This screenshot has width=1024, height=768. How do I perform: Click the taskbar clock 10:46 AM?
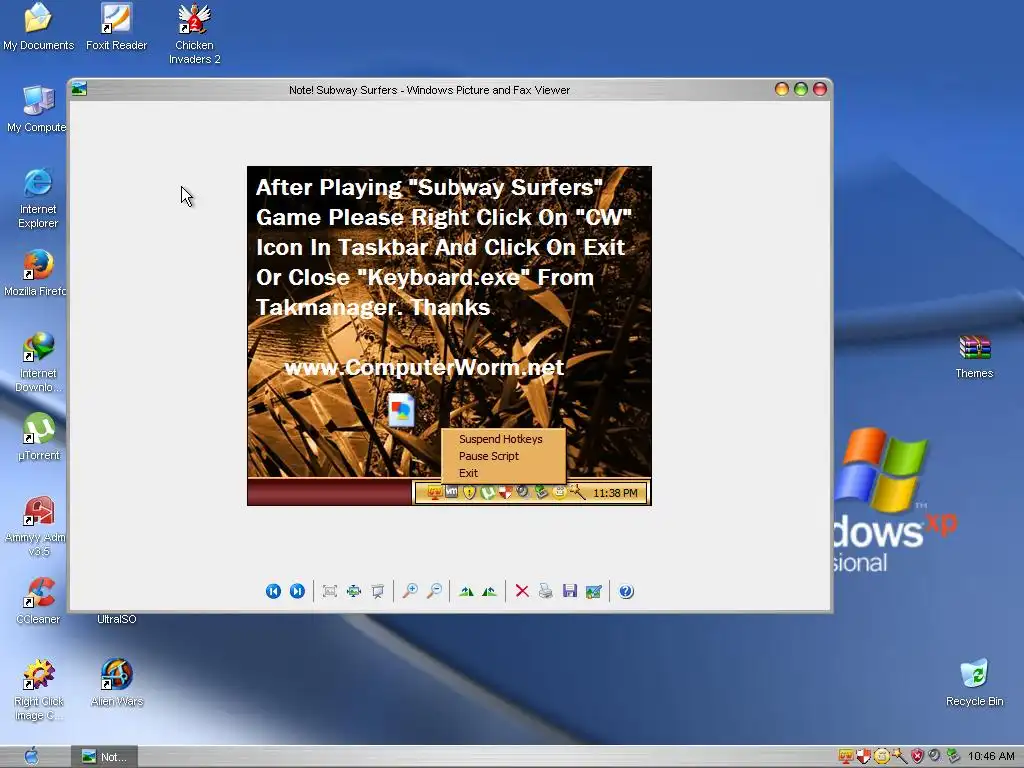[991, 756]
